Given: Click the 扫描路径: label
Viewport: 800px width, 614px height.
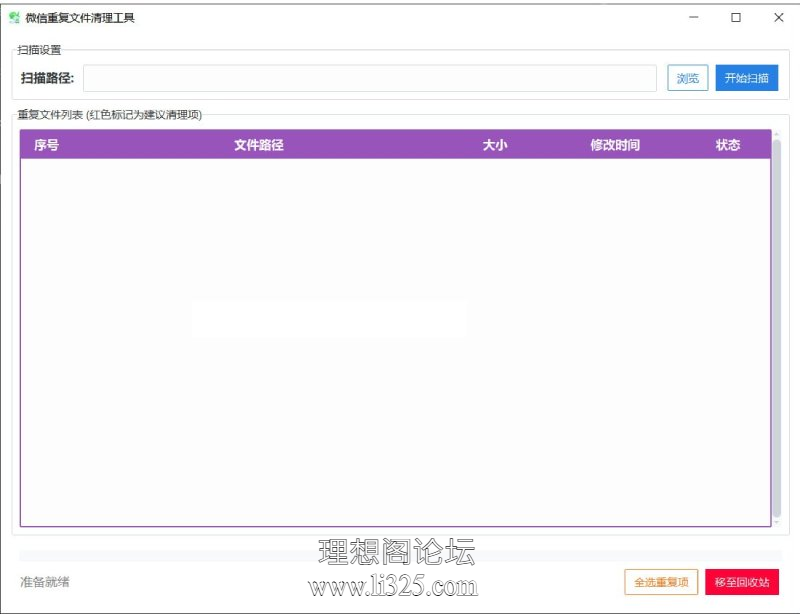Looking at the screenshot, I should [x=47, y=78].
